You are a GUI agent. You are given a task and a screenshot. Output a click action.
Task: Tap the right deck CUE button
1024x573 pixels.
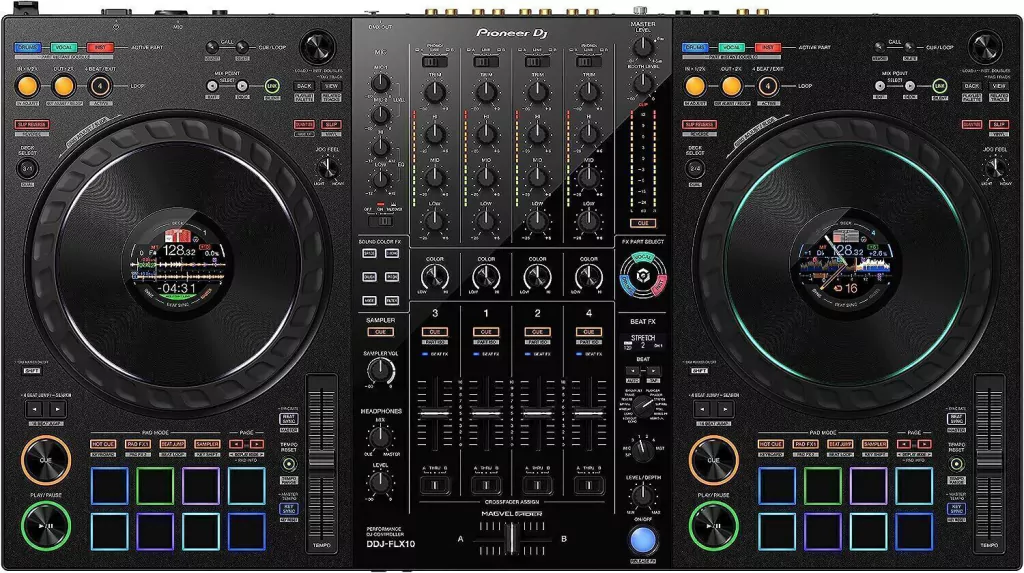[x=714, y=460]
